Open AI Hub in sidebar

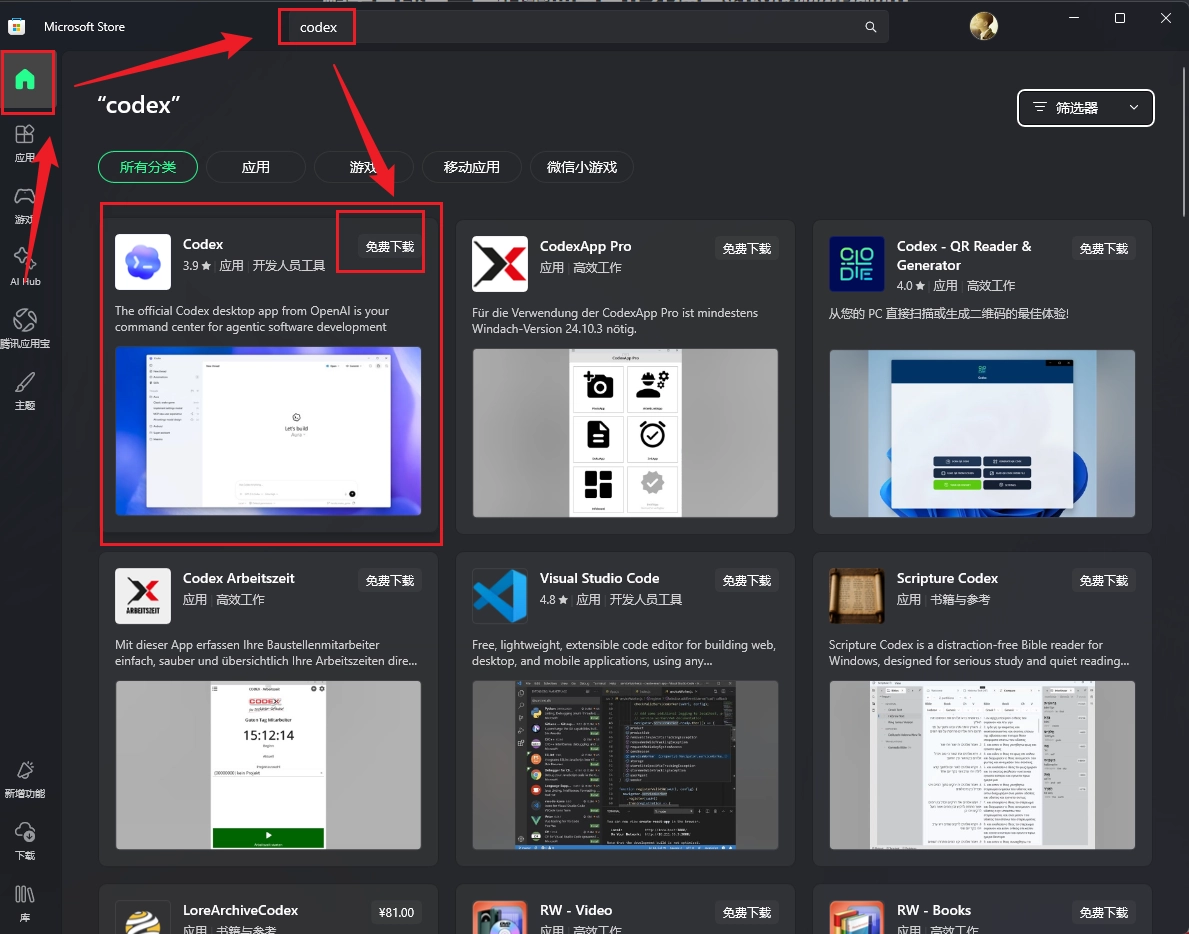(x=25, y=267)
